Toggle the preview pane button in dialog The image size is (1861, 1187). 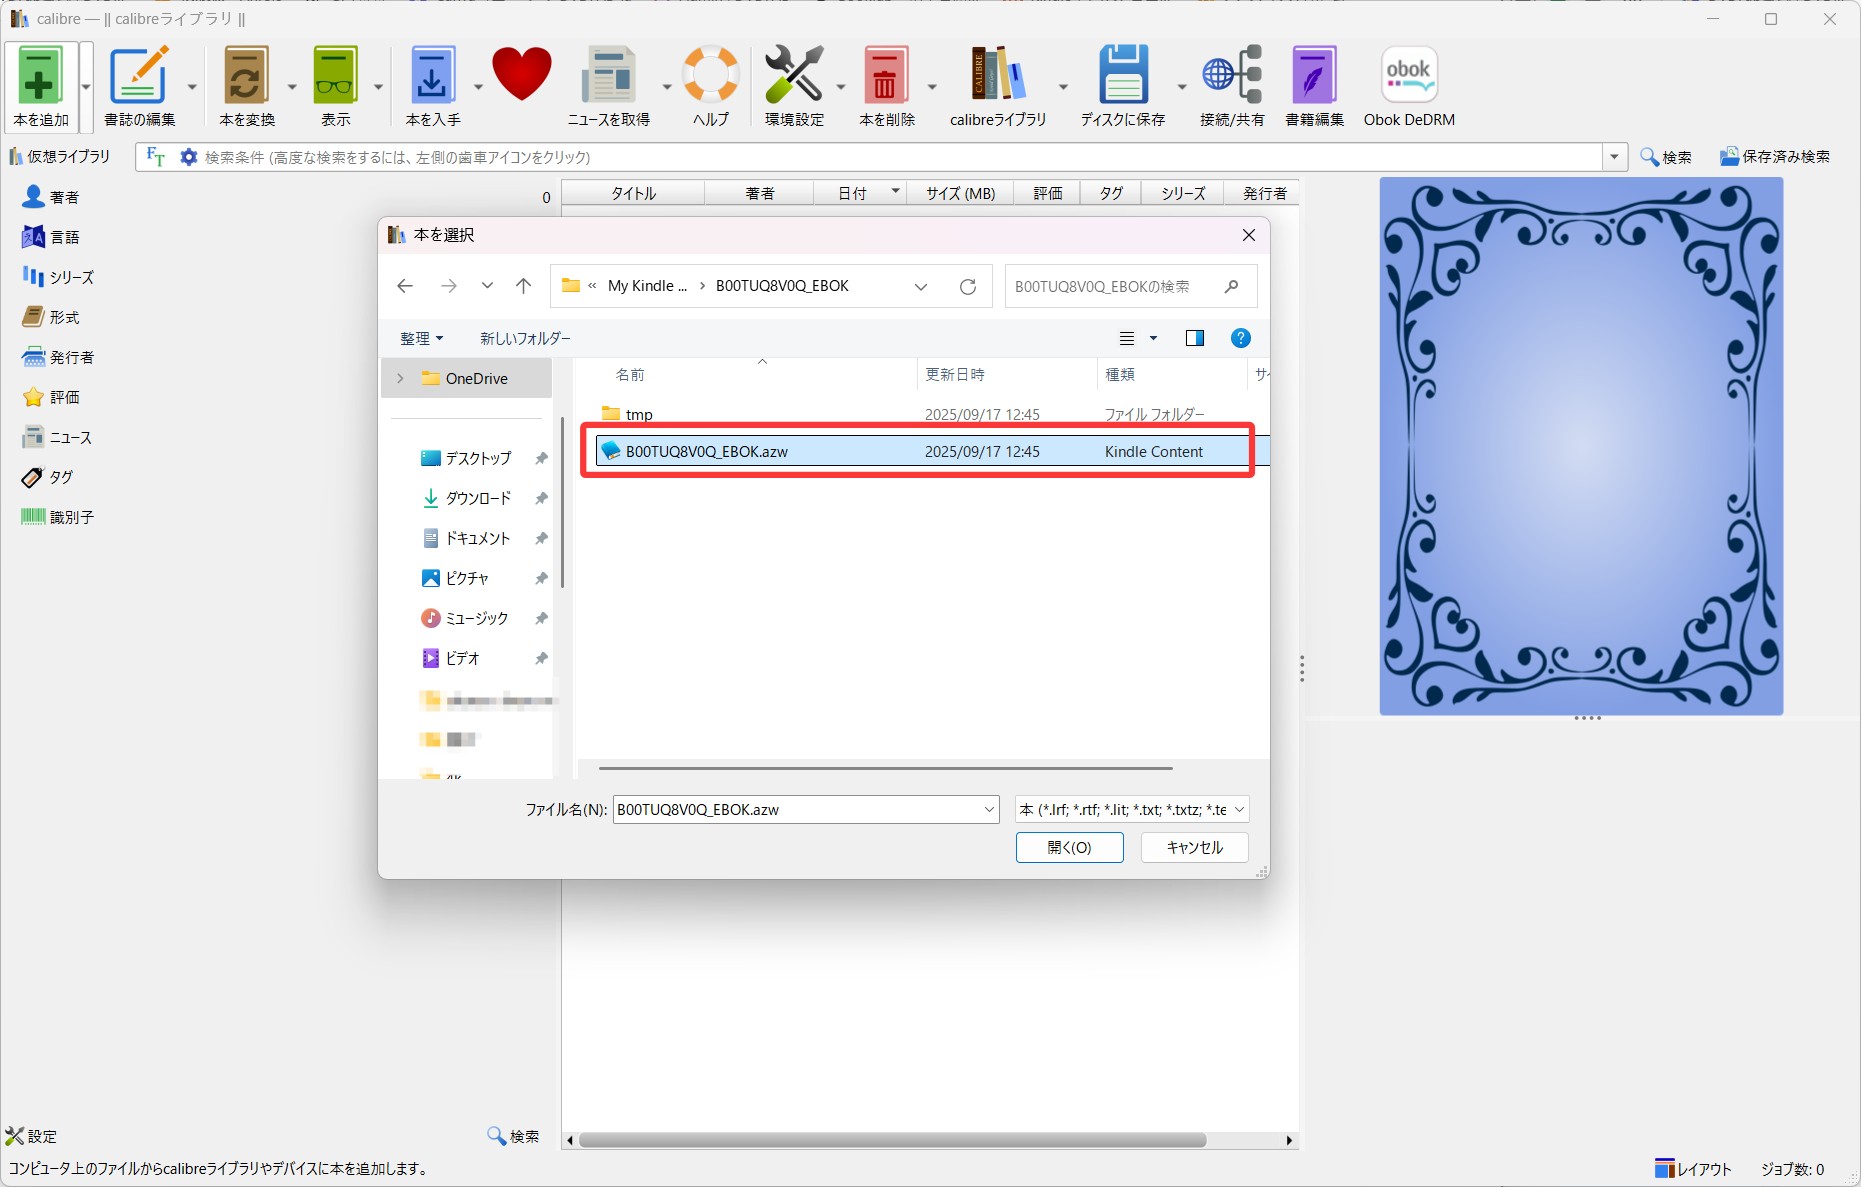(x=1194, y=338)
